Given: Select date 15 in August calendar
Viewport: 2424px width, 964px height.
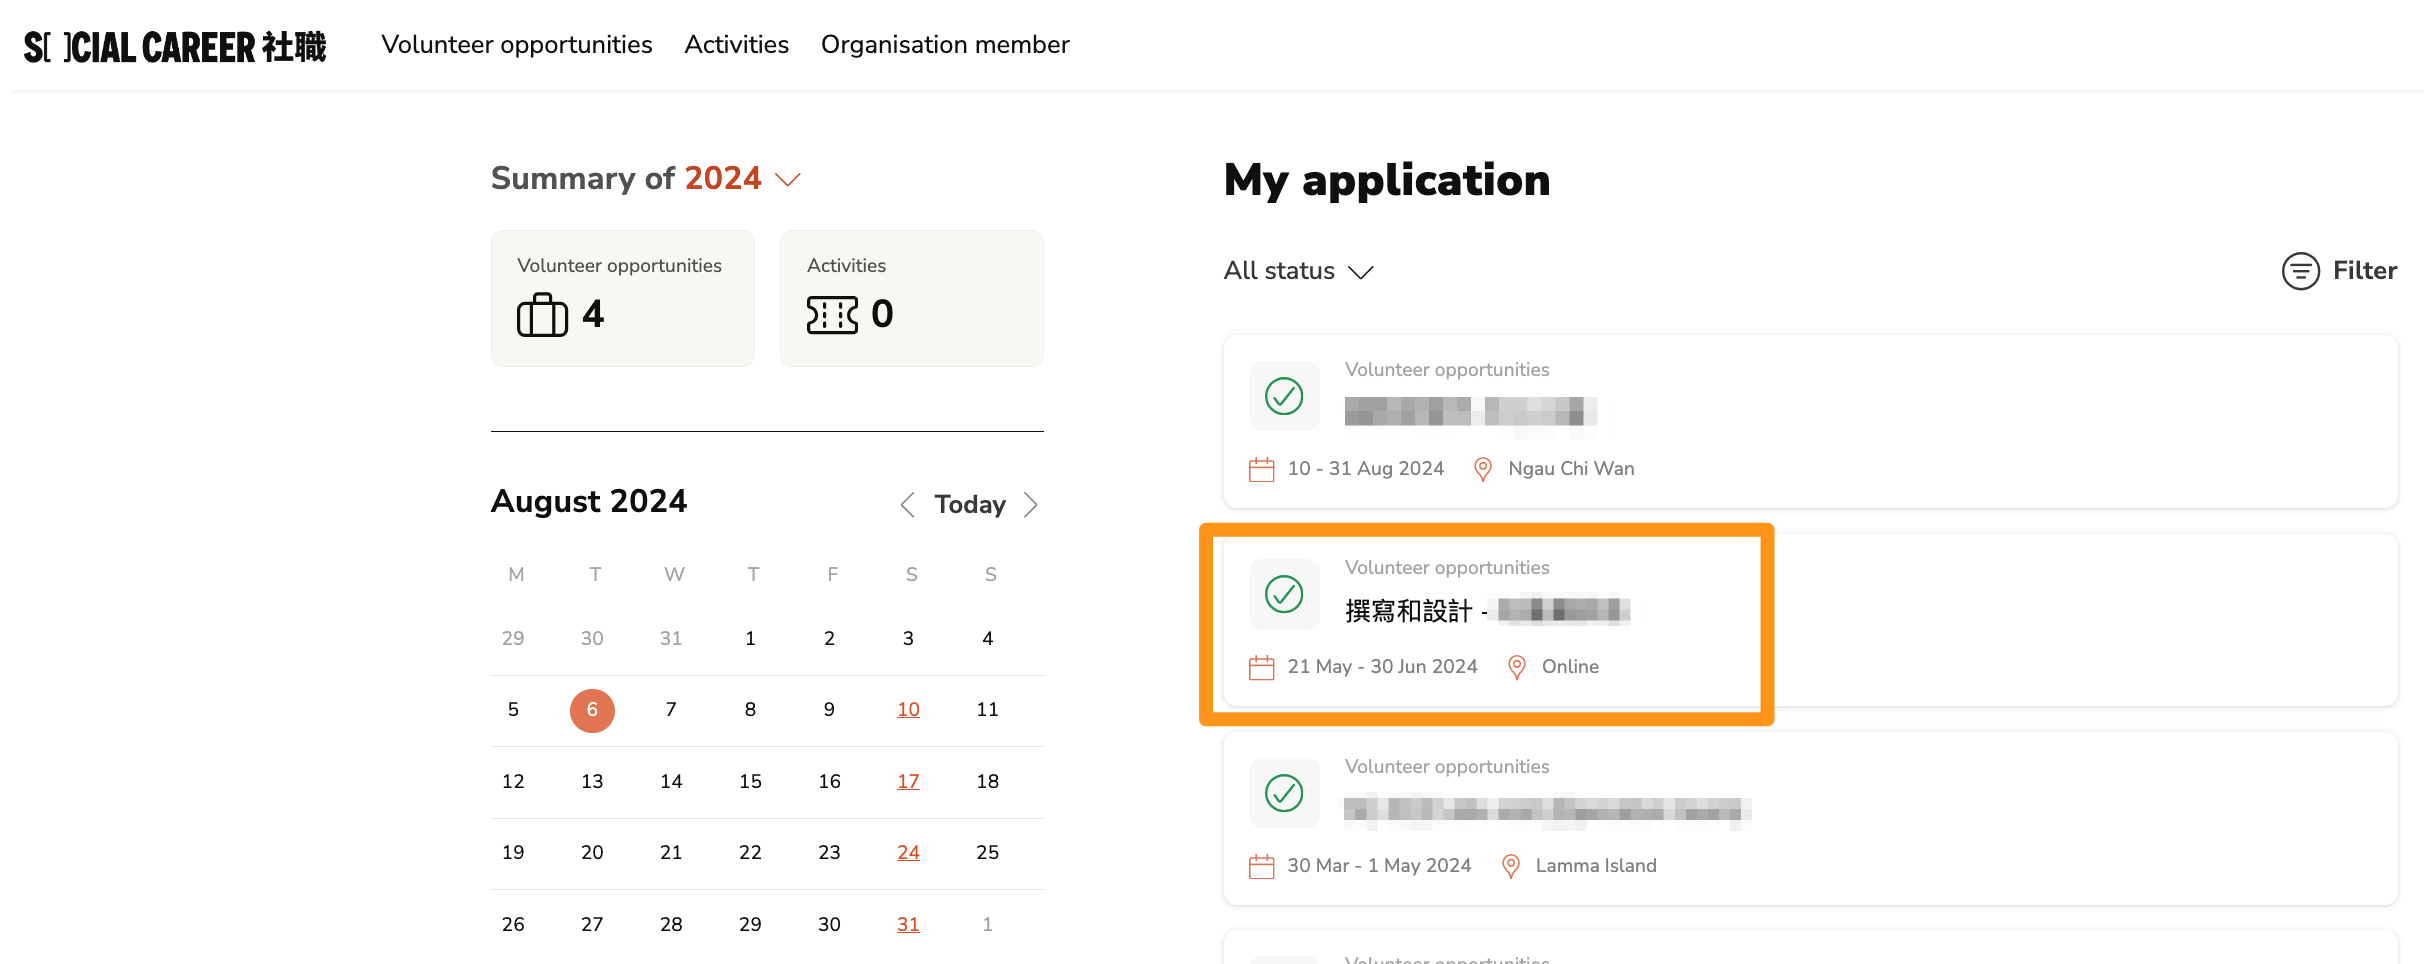Looking at the screenshot, I should pos(750,782).
